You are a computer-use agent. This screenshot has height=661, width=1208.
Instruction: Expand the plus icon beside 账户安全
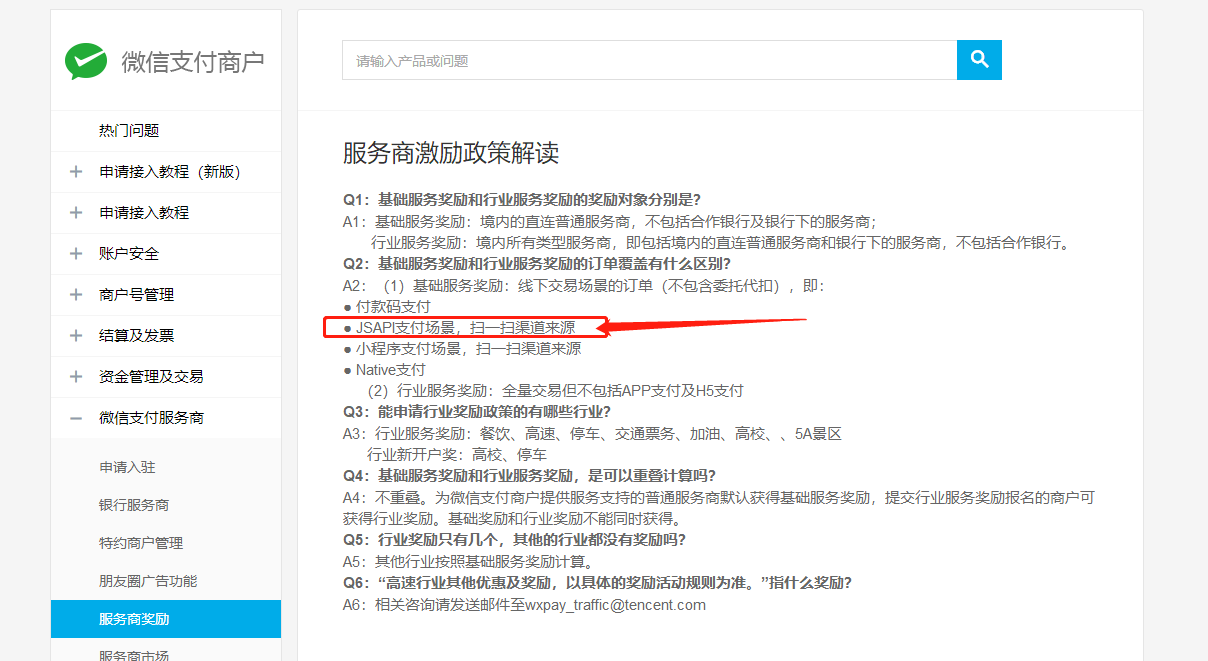[76, 254]
